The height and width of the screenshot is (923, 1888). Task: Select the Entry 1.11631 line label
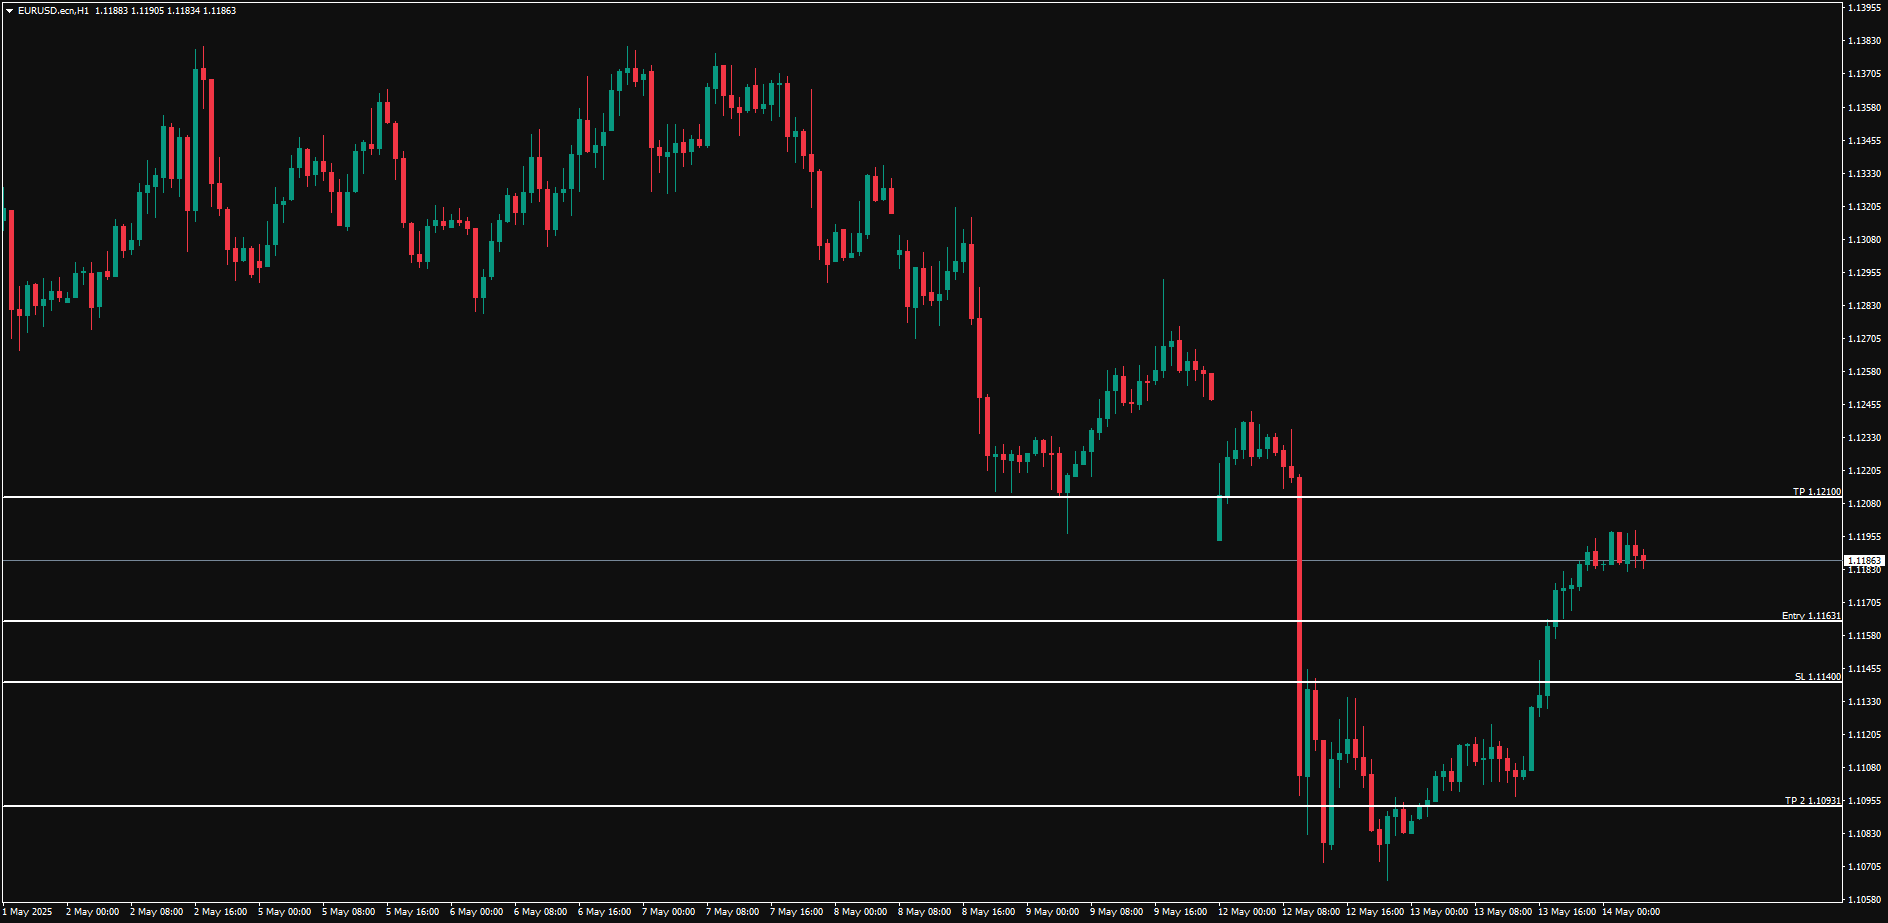point(1810,616)
